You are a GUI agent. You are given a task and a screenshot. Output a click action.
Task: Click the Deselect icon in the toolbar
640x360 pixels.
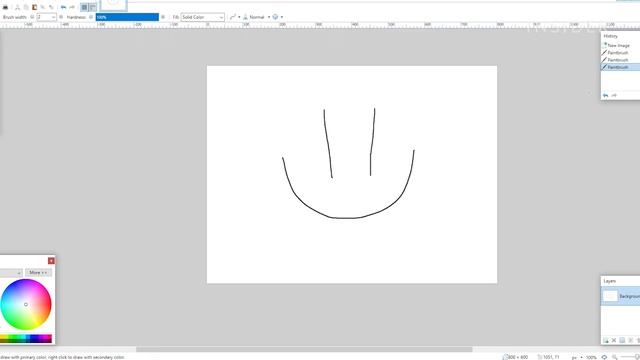click(51, 7)
